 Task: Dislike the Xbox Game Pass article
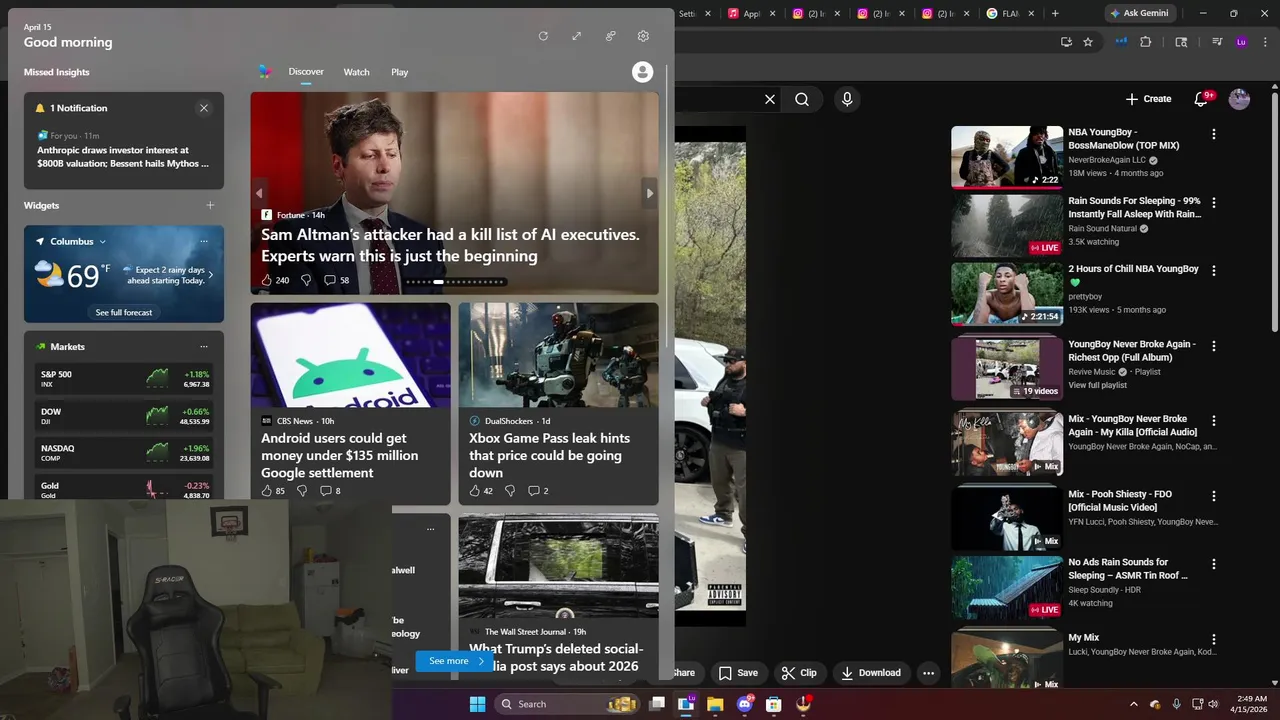coord(509,491)
